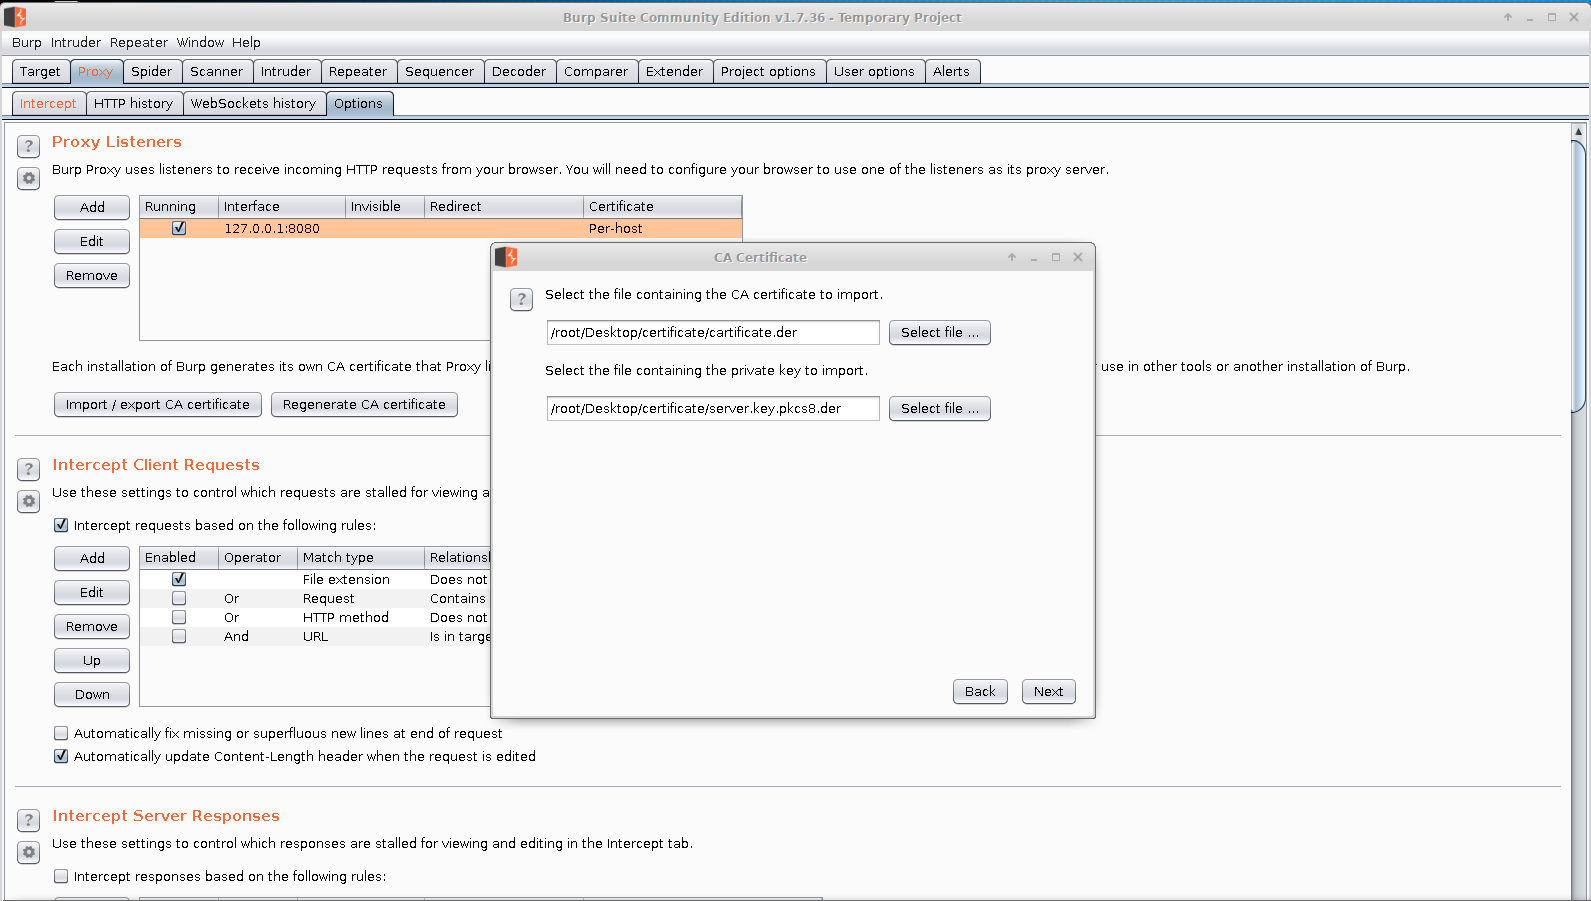Click the Match type column header

[361, 557]
